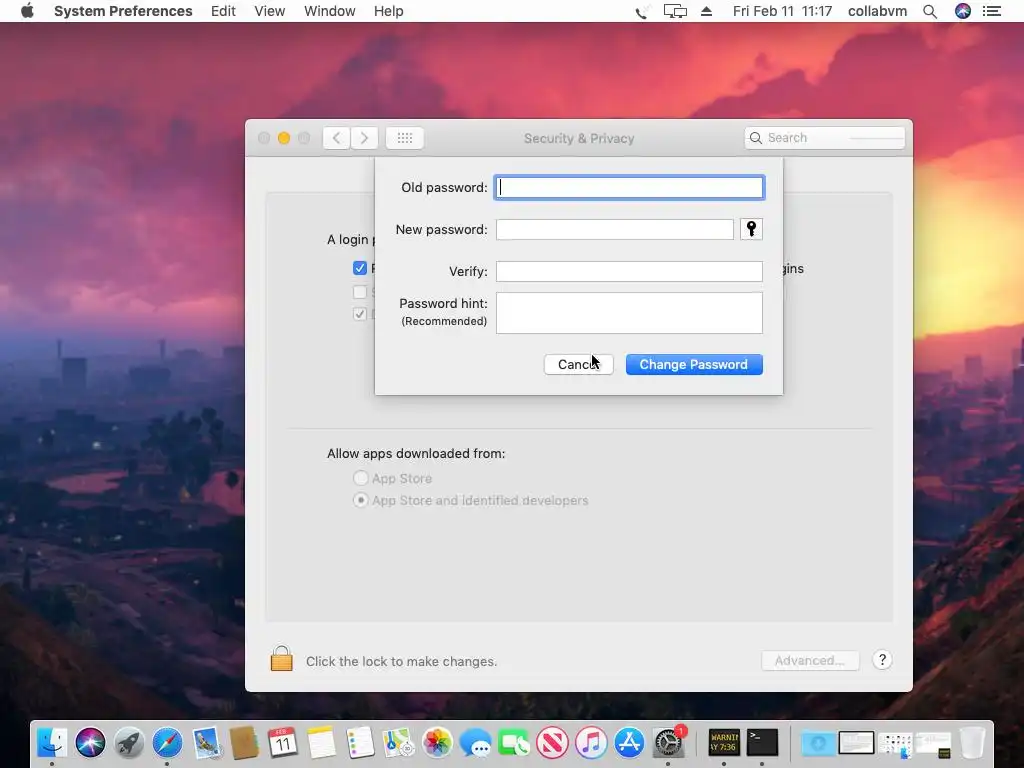Open Maps app in the dock

[x=398, y=743]
